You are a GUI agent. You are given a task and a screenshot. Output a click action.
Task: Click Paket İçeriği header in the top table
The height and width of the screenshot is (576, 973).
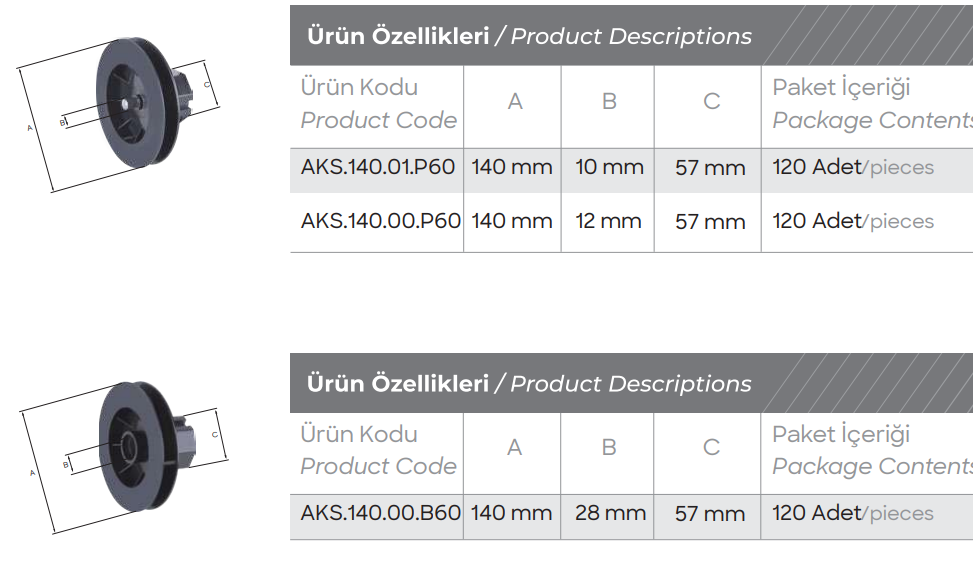[x=841, y=88]
